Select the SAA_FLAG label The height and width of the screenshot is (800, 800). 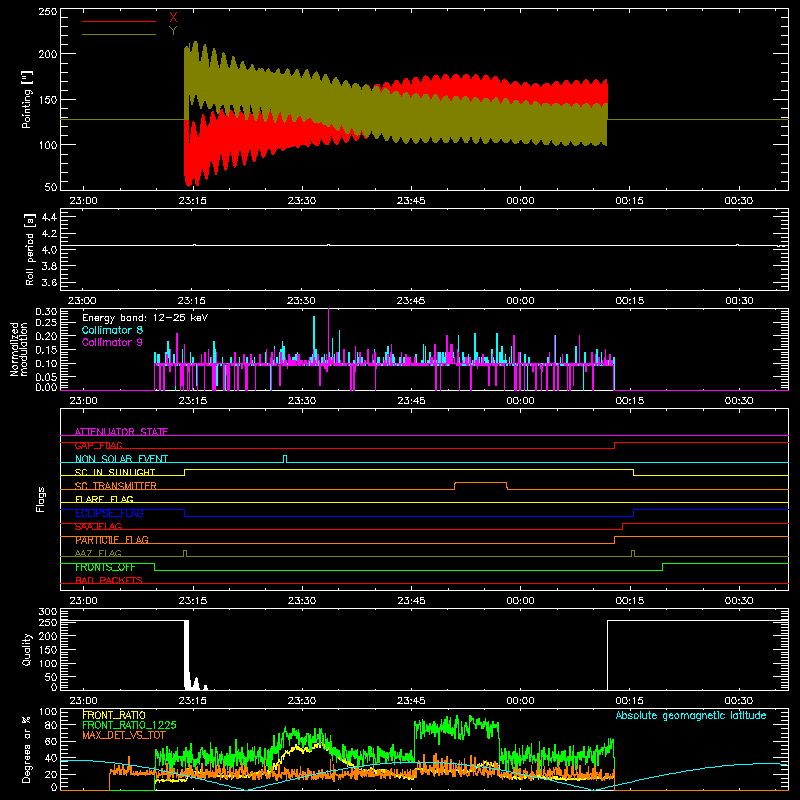(98, 526)
